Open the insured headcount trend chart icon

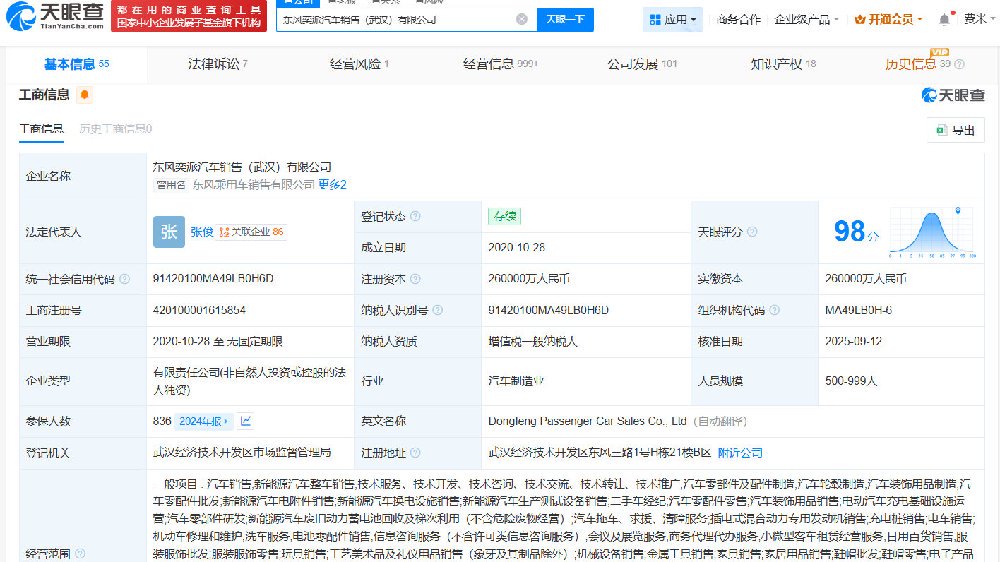point(246,421)
